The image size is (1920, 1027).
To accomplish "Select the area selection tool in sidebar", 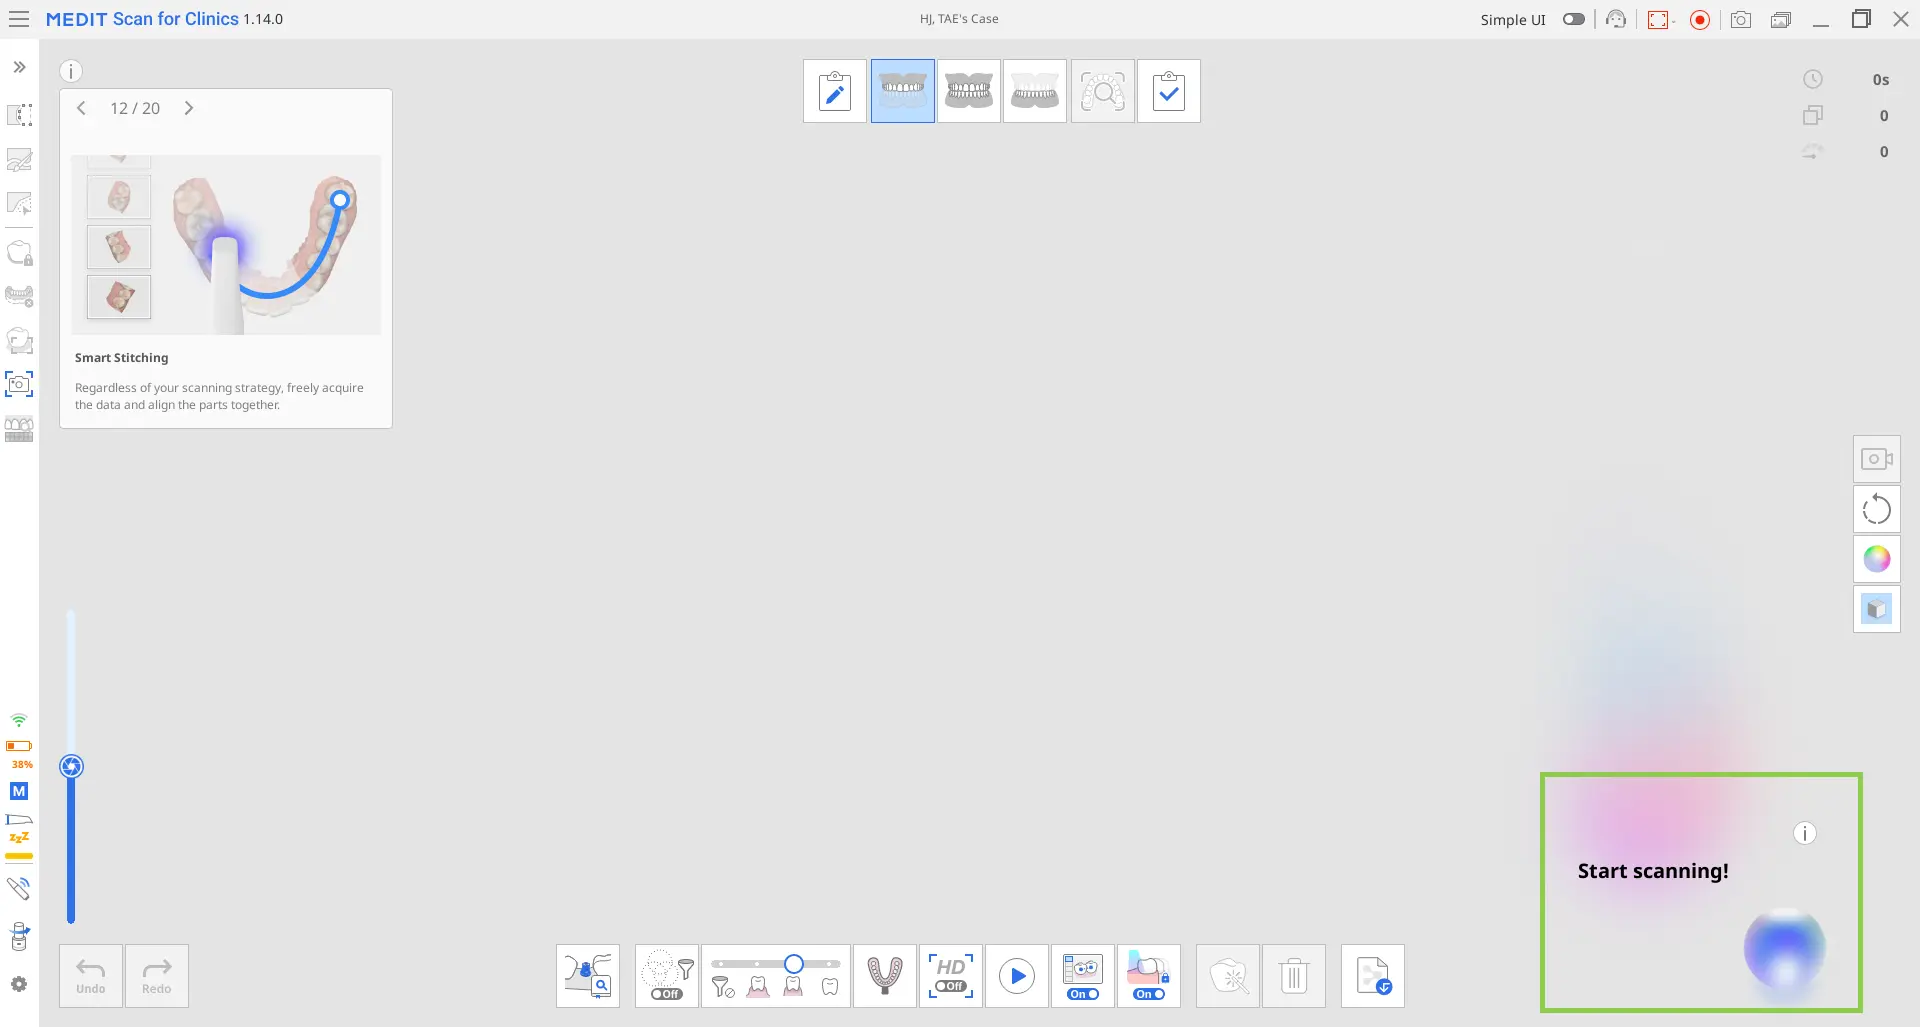I will tap(19, 115).
